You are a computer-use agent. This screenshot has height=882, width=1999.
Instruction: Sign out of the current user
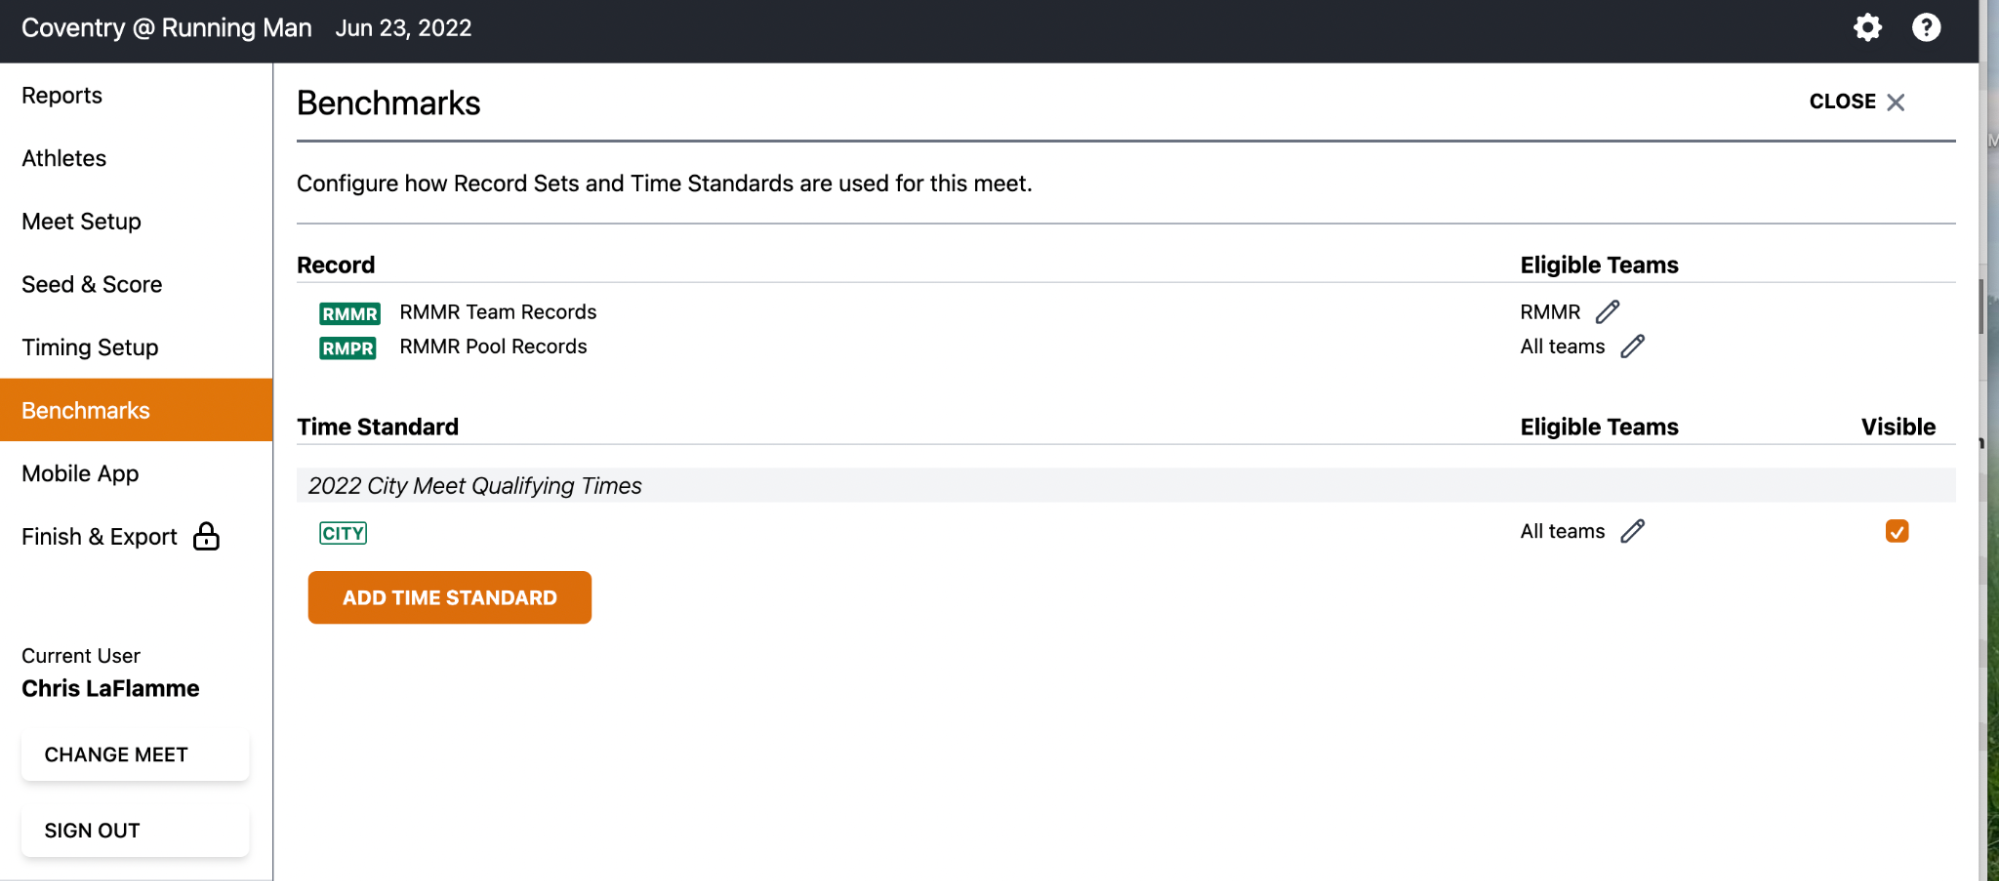point(135,831)
